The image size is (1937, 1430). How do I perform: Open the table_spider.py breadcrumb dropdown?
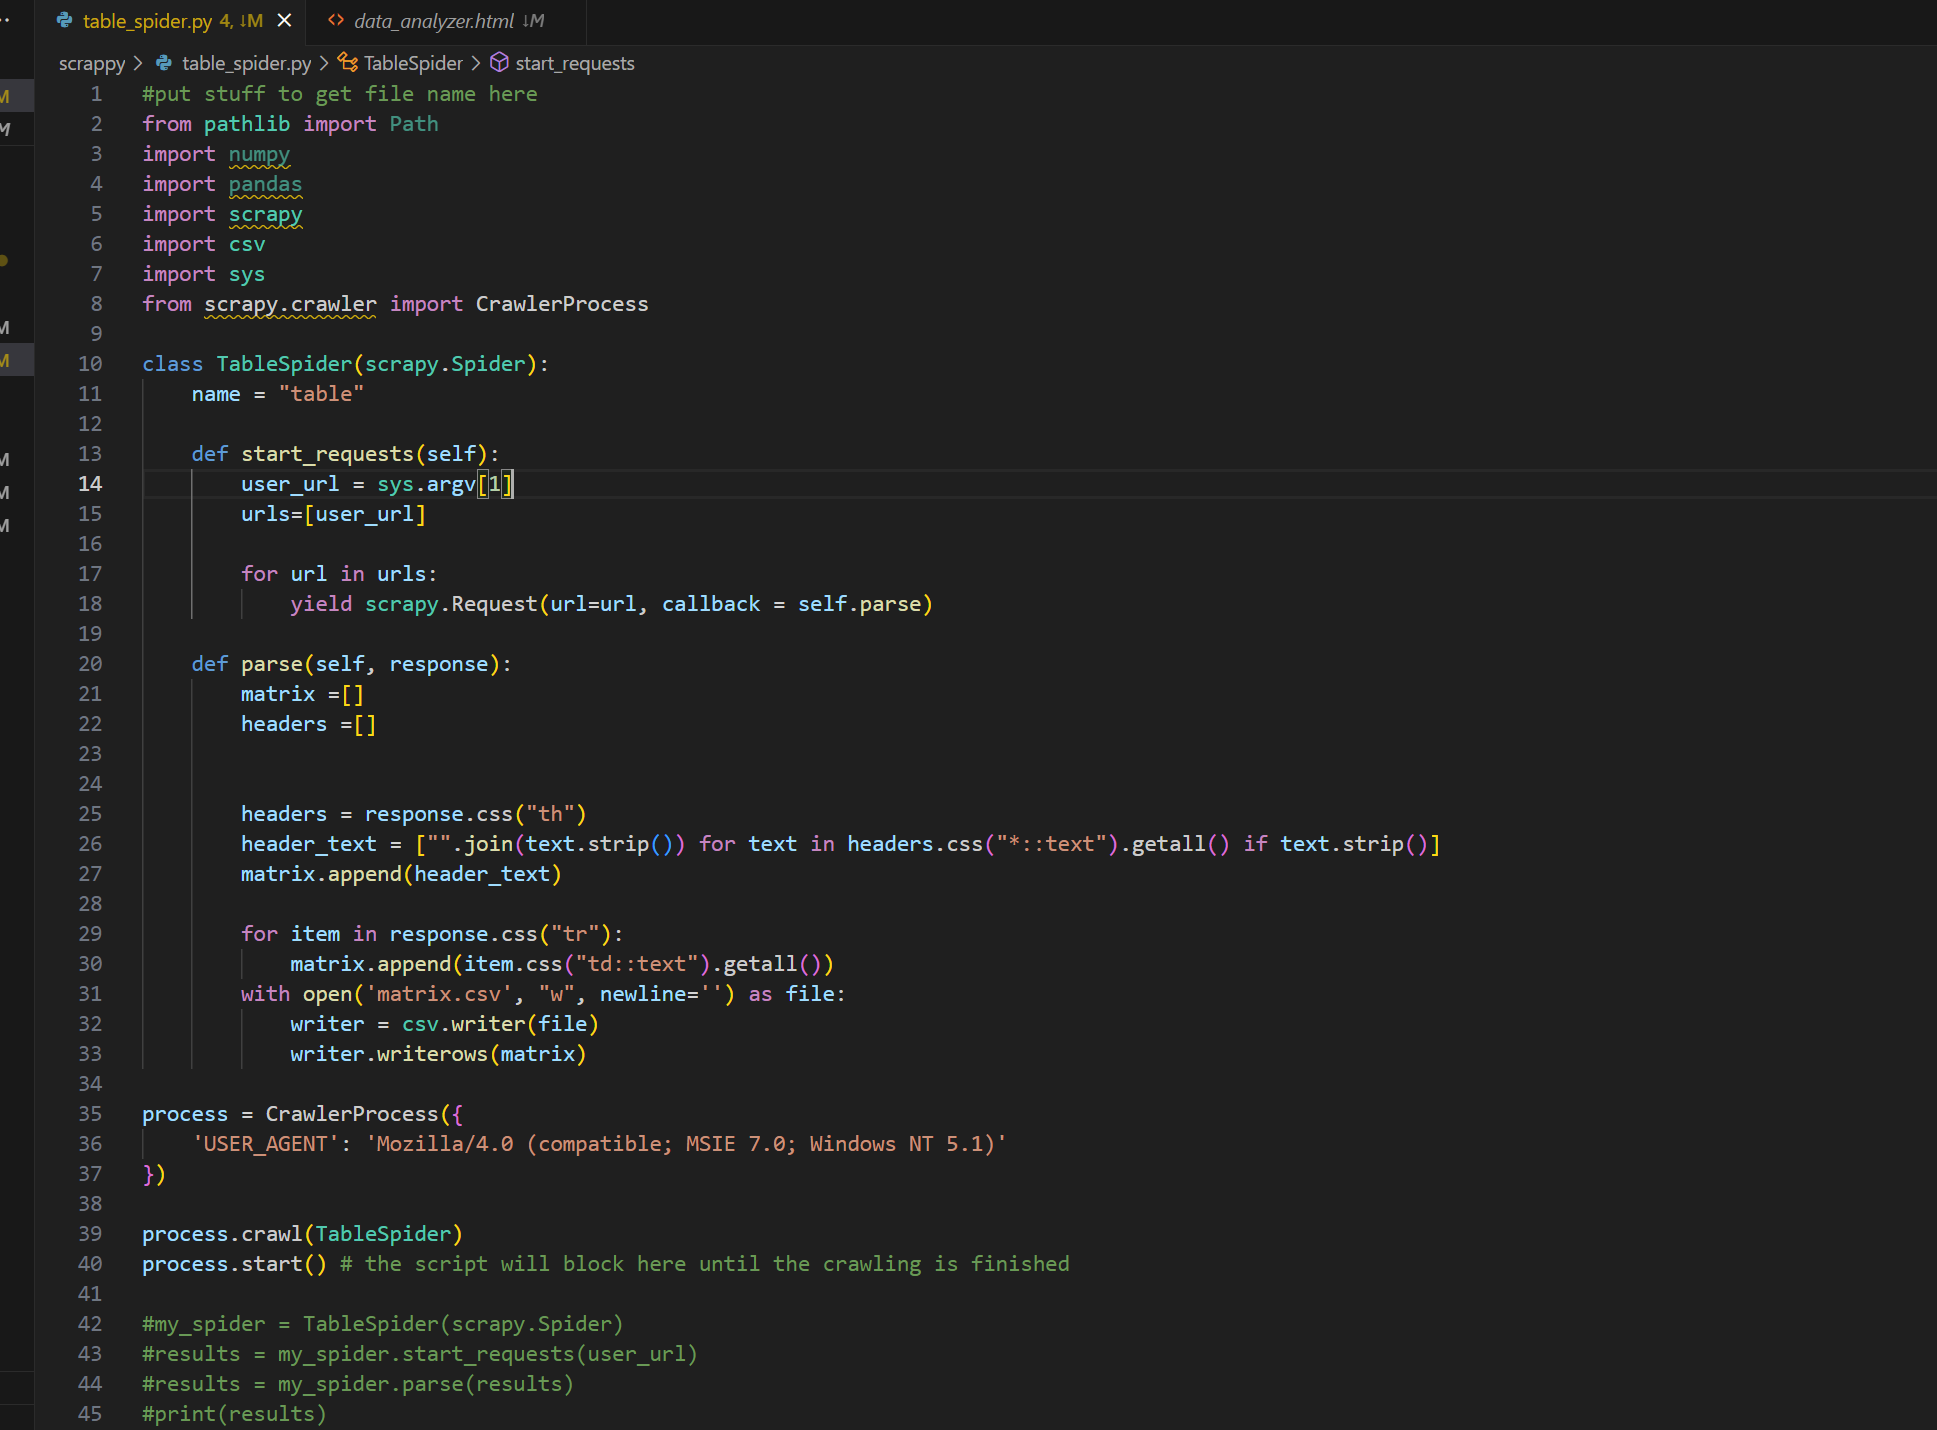click(x=246, y=63)
